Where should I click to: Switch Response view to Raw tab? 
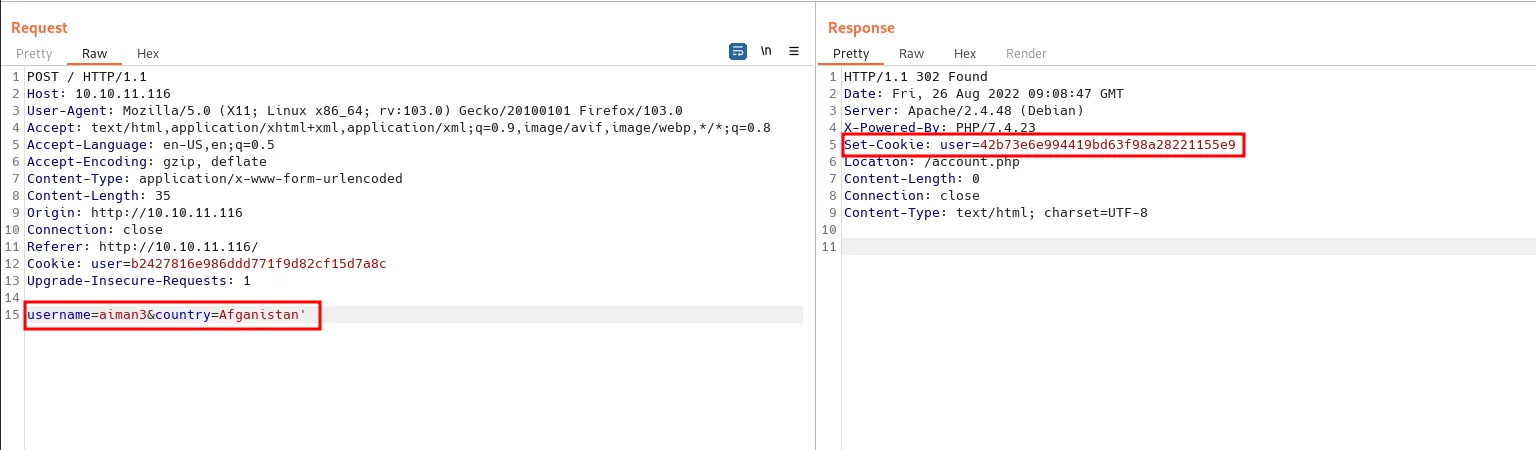click(x=911, y=54)
